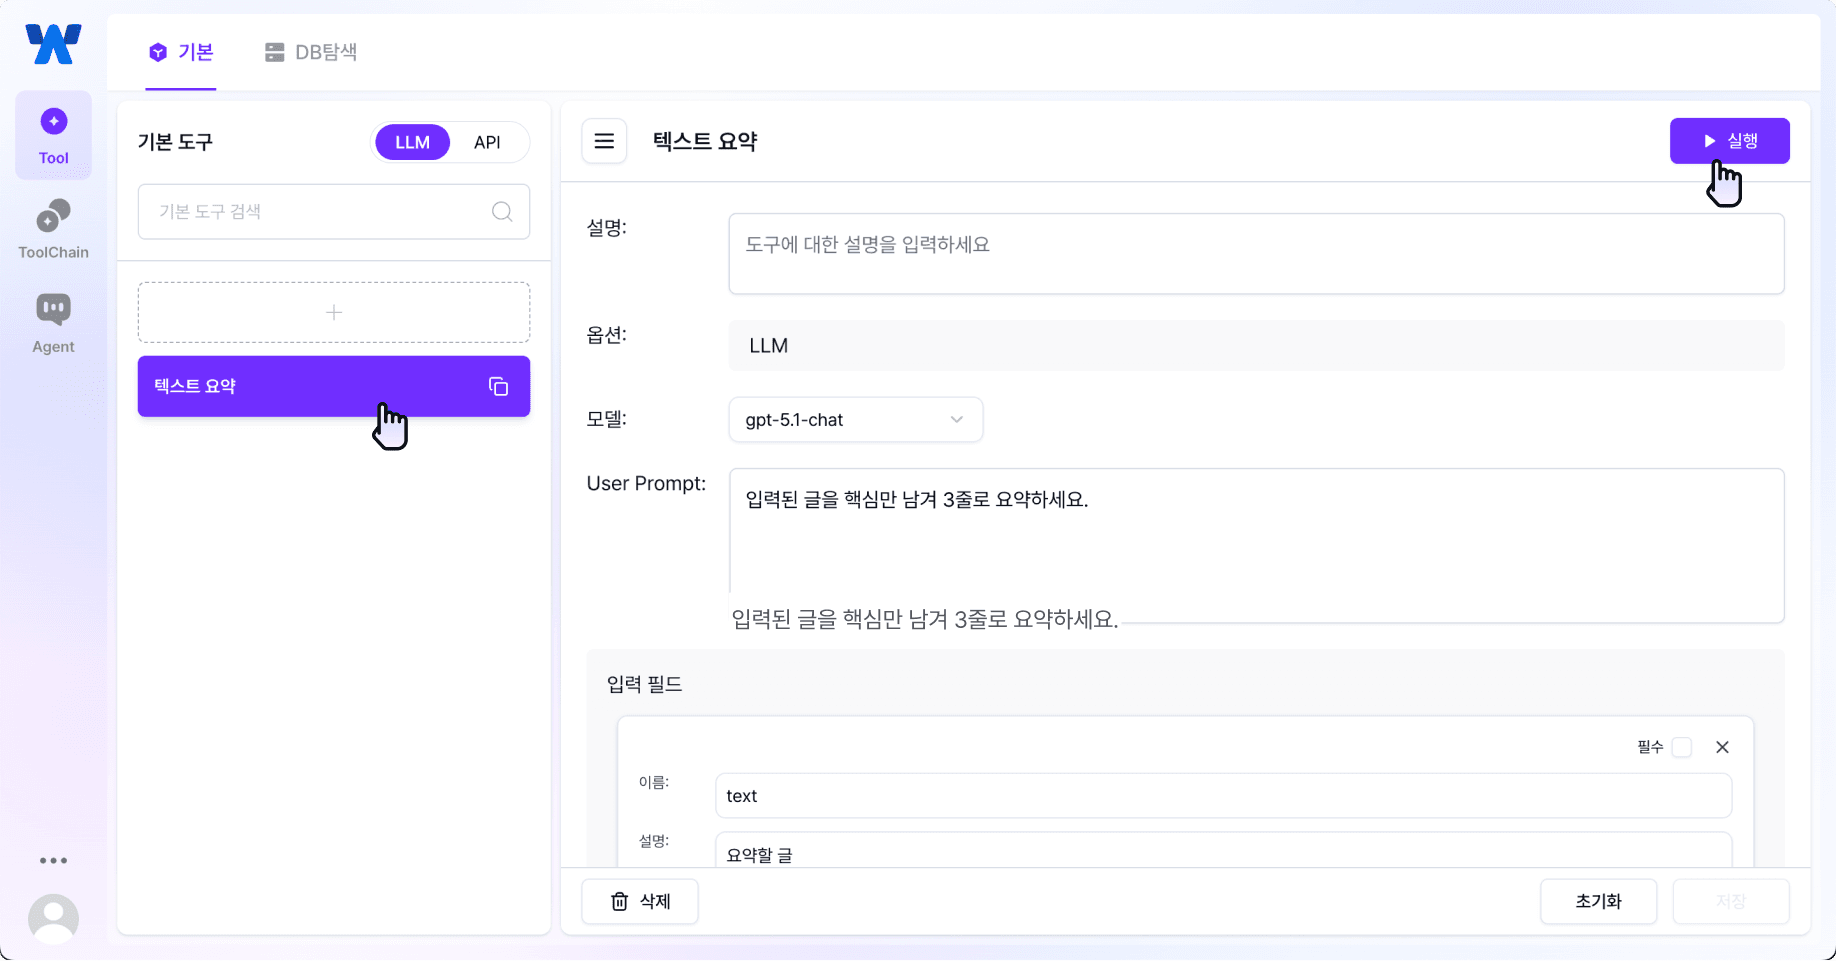The image size is (1836, 961).
Task: Select the 기본 tab
Action: (181, 52)
